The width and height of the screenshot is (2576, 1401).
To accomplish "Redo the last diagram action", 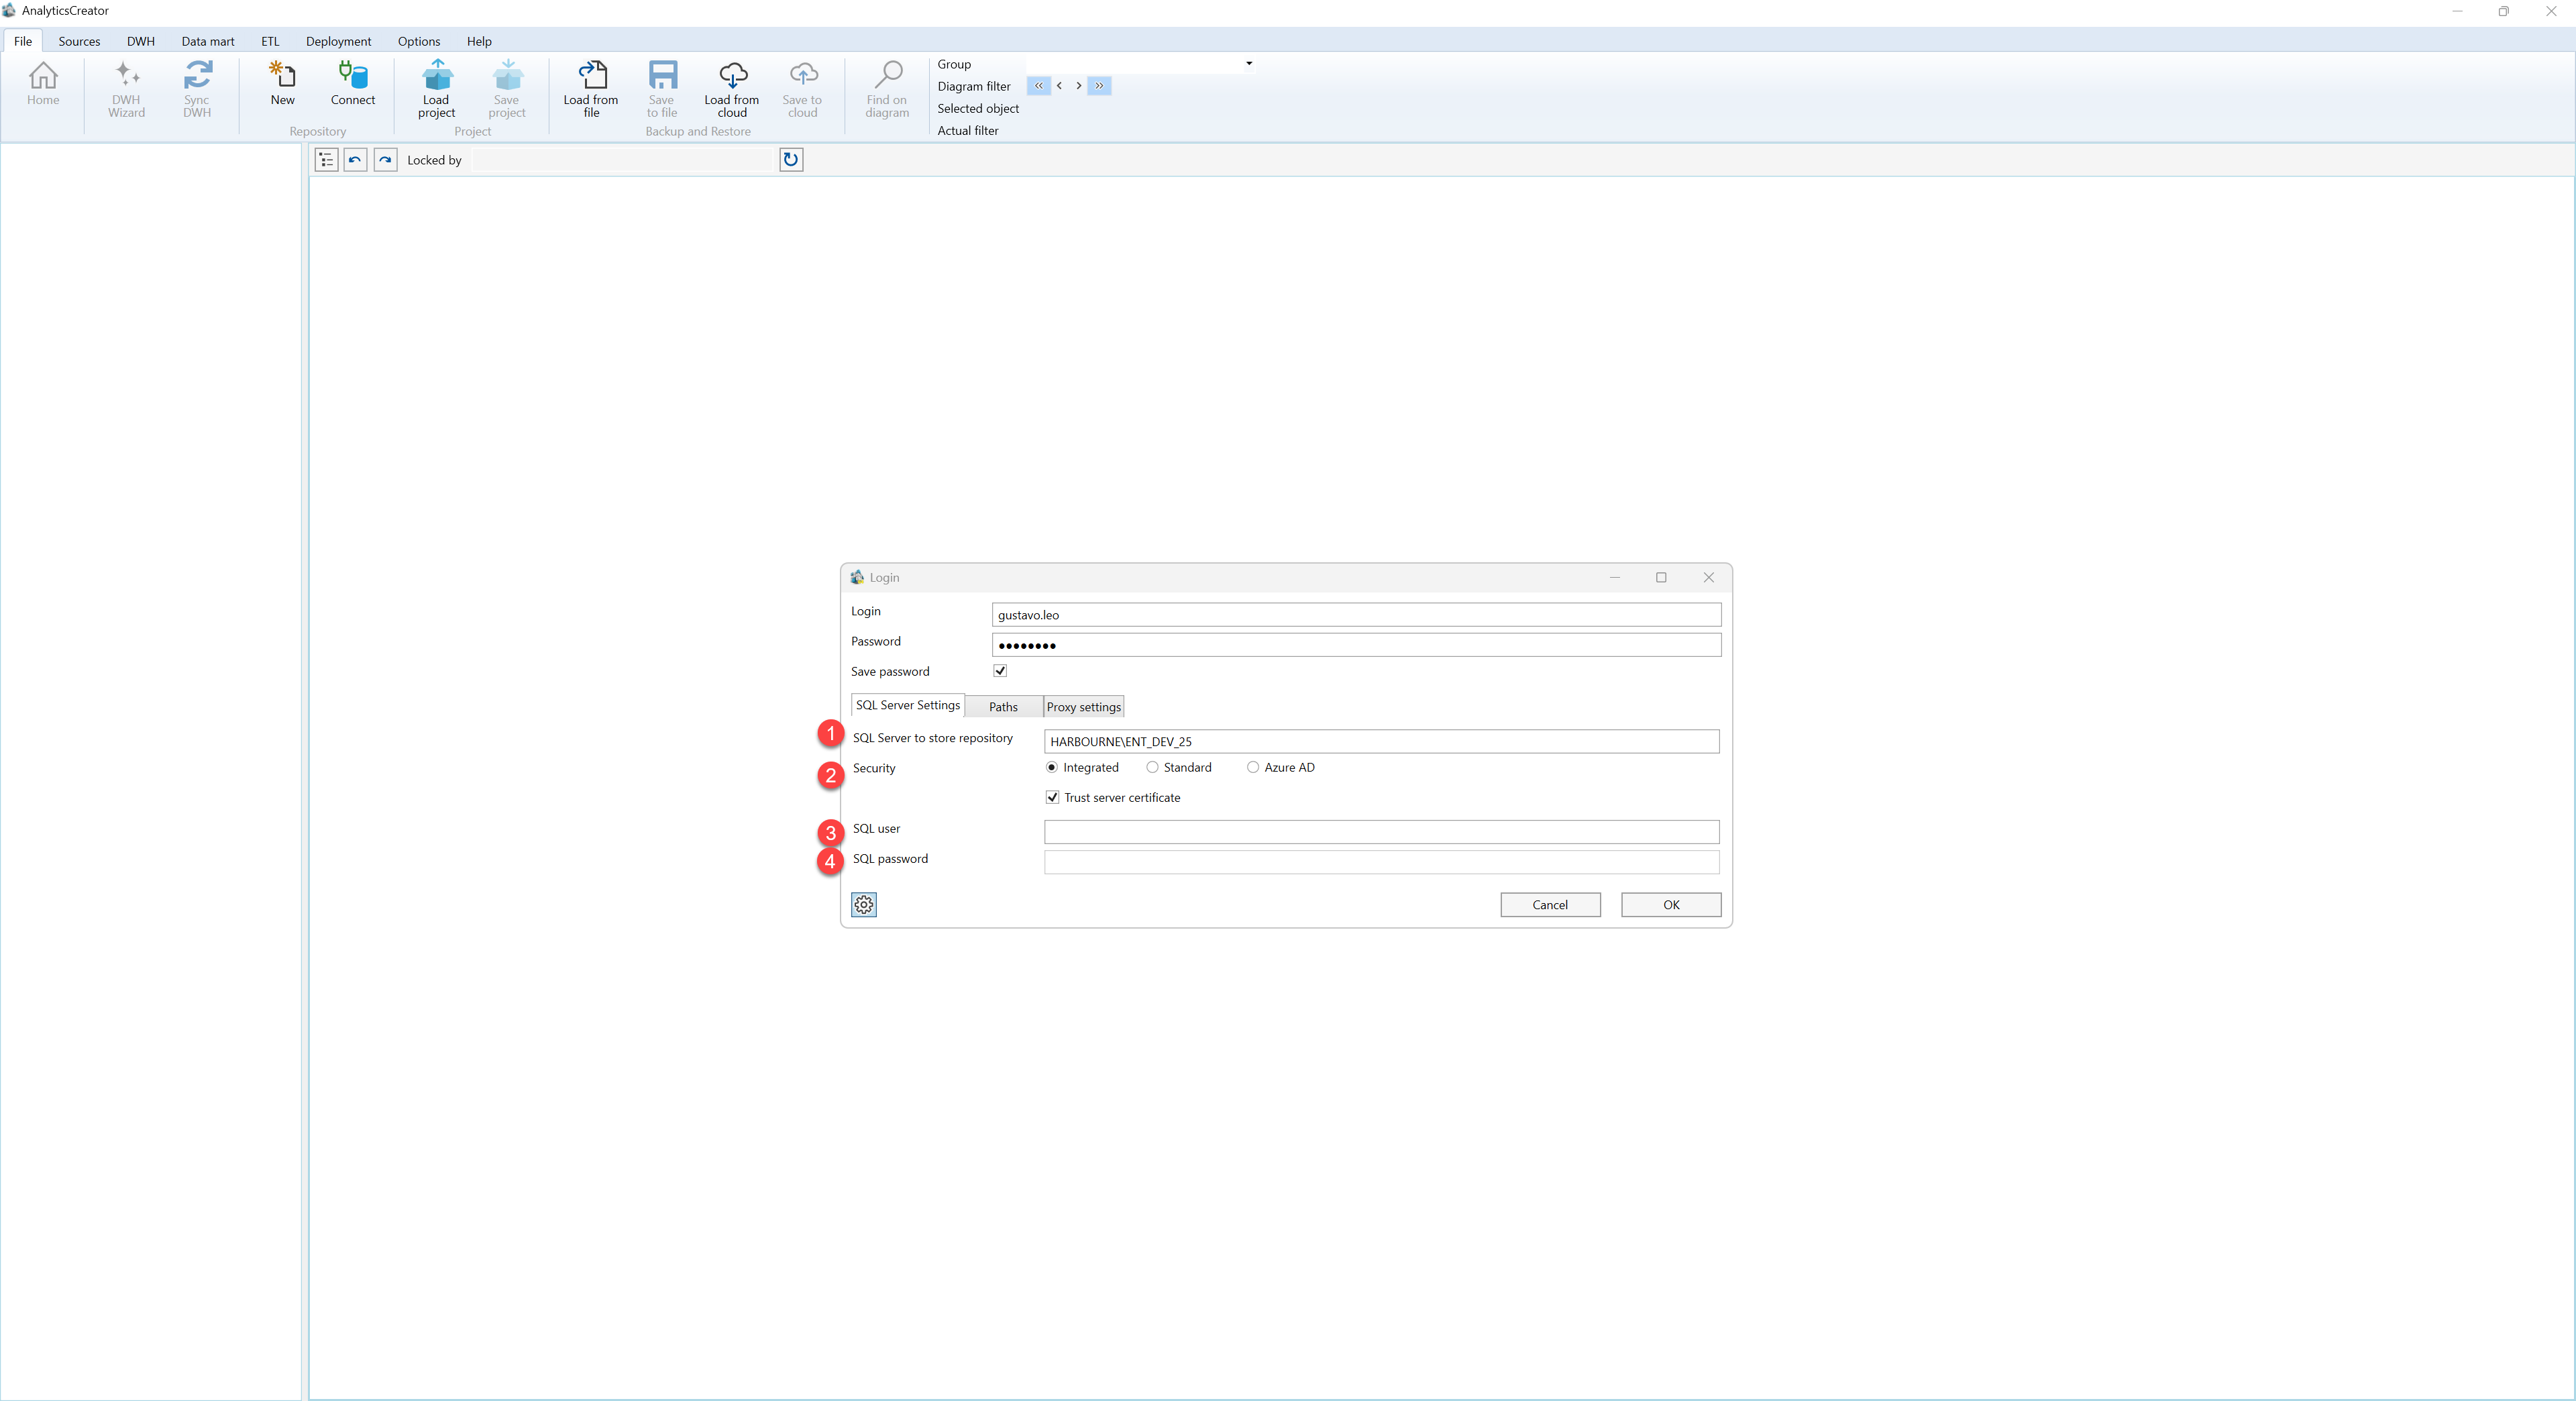I will click(x=385, y=160).
